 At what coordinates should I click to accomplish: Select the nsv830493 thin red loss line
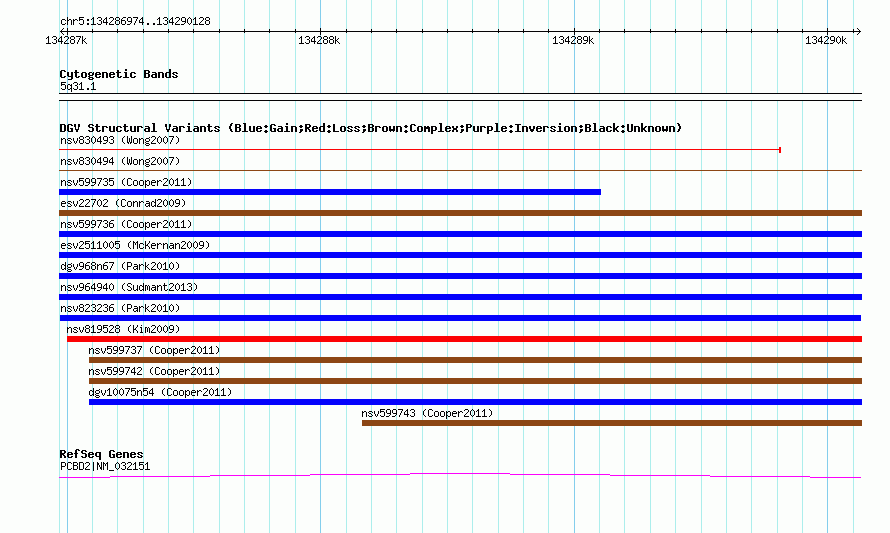[420, 150]
